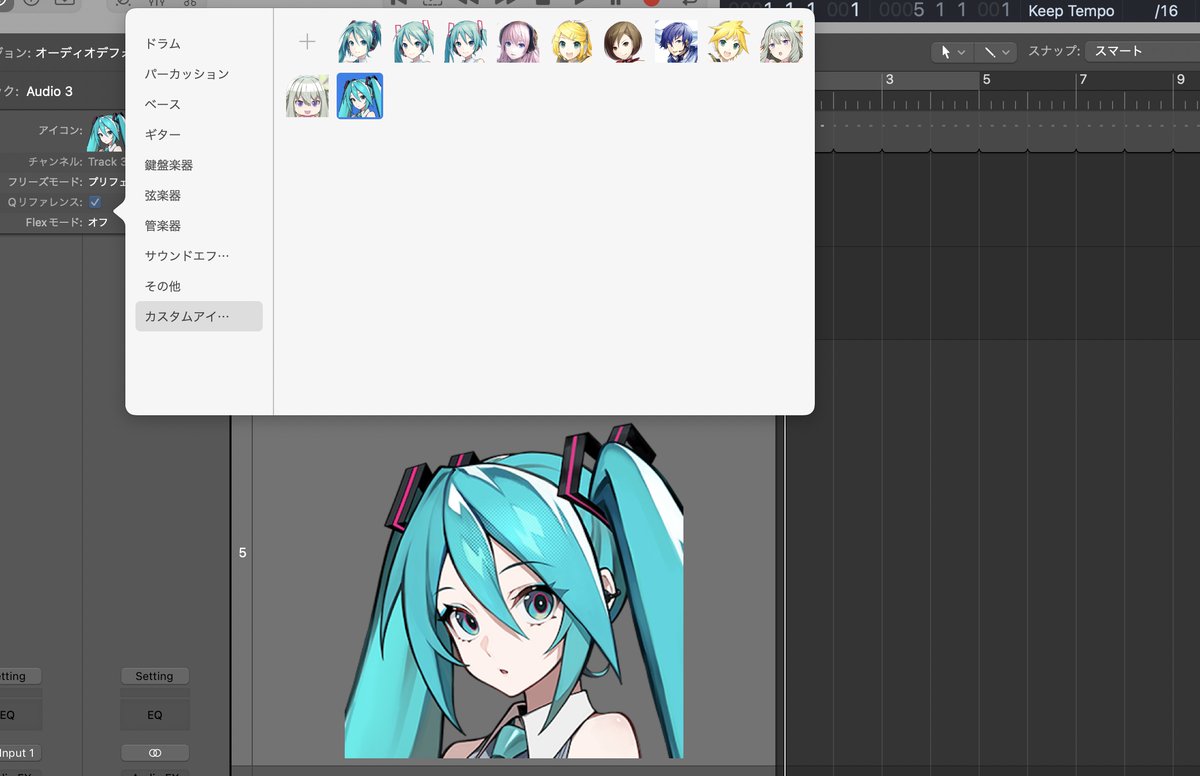The image size is (1200, 776).
Task: Open the その他 icon category
Action: point(163,286)
